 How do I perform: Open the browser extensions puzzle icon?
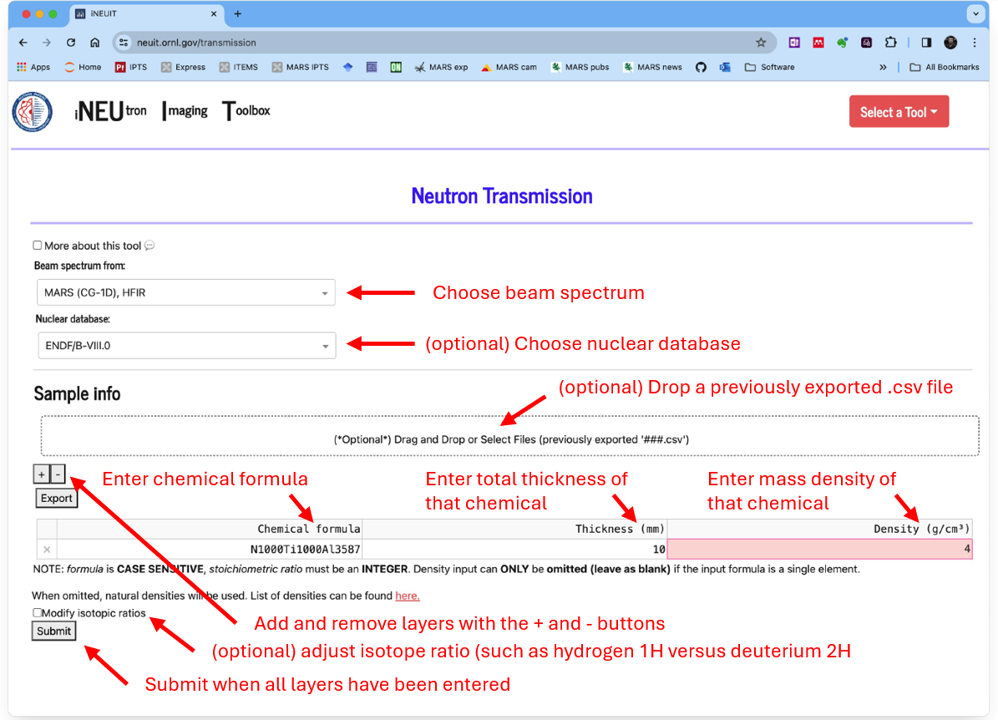tap(891, 43)
